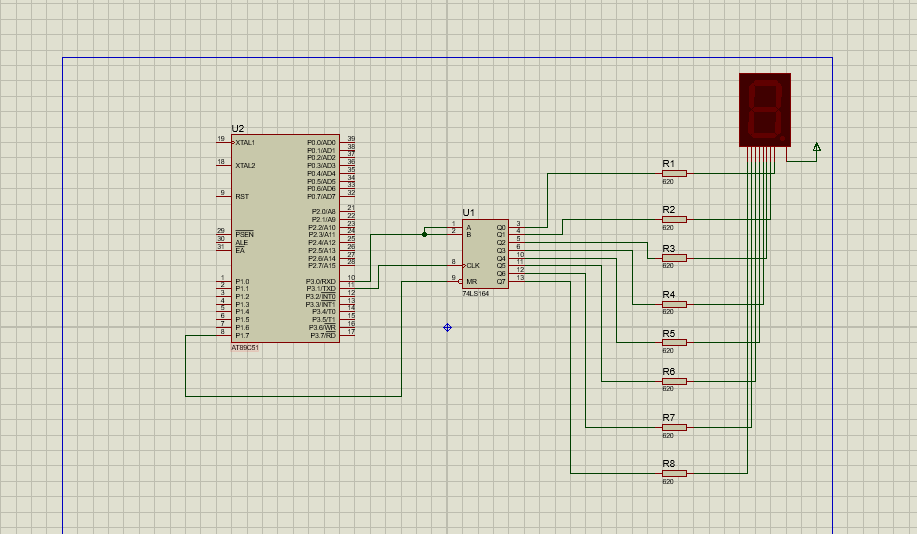Select resistor R4 body
Viewport: 917px width, 534px height.
click(674, 305)
